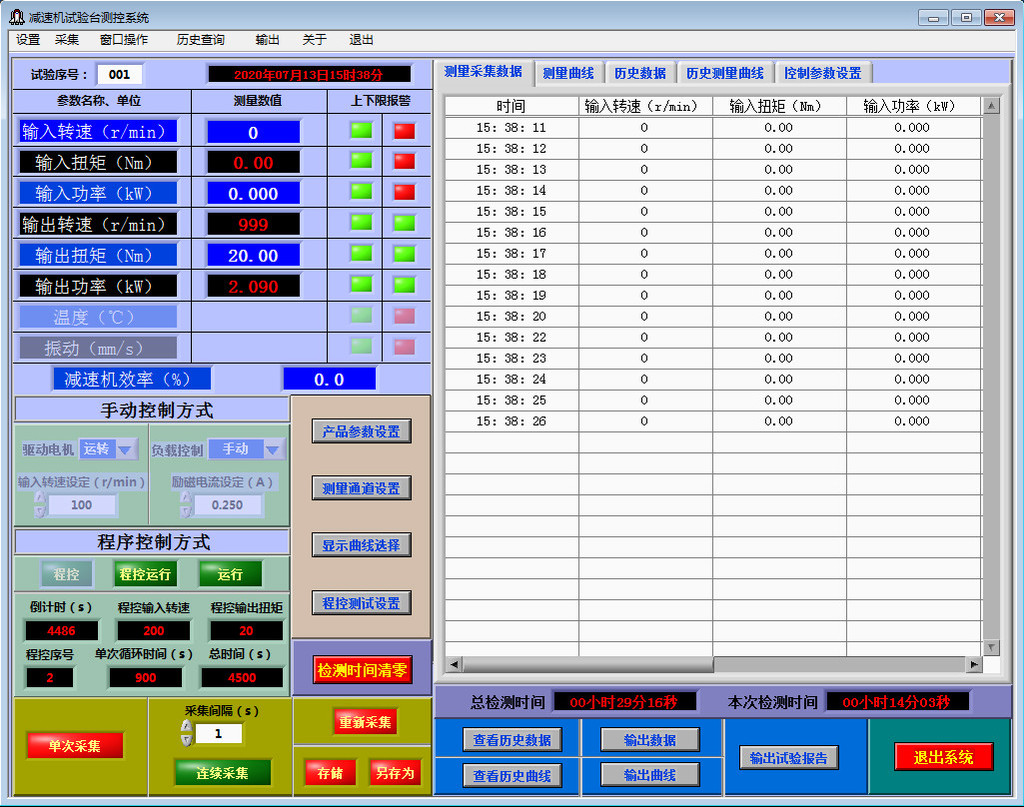The image size is (1024, 807).
Task: Click the left green indicator for 输入功率
Action: (x=361, y=192)
